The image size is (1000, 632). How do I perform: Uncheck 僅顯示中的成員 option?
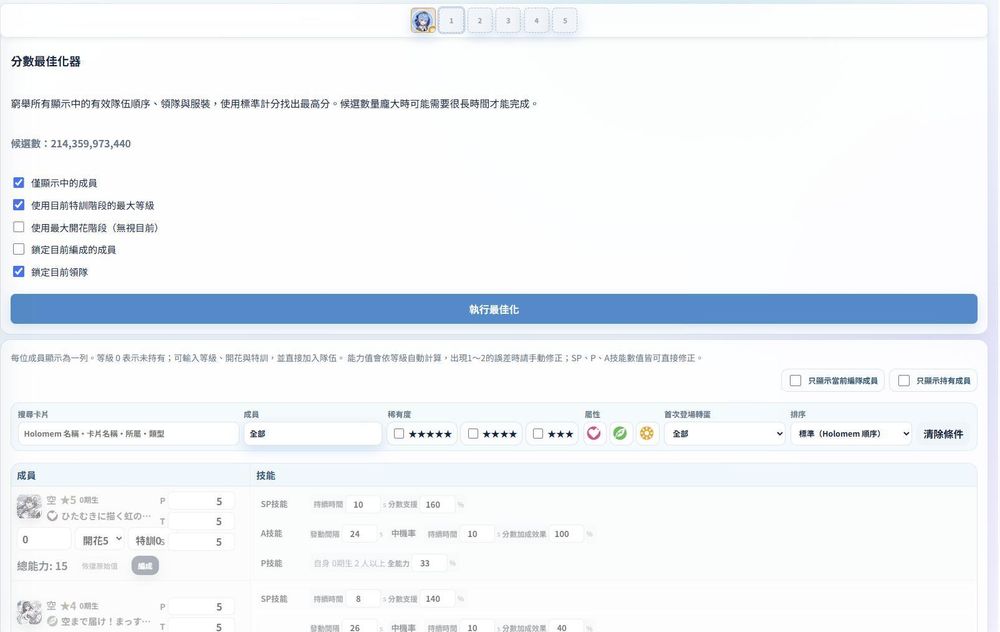tap(19, 182)
